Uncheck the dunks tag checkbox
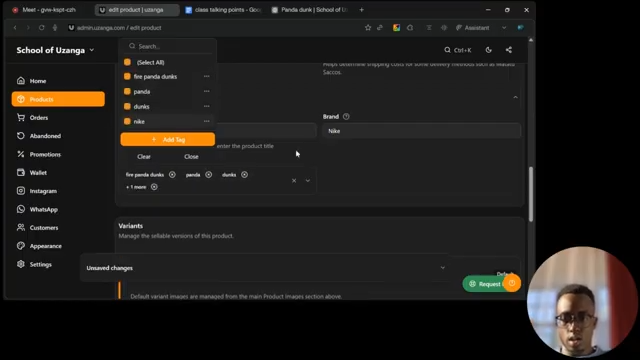 [x=127, y=107]
